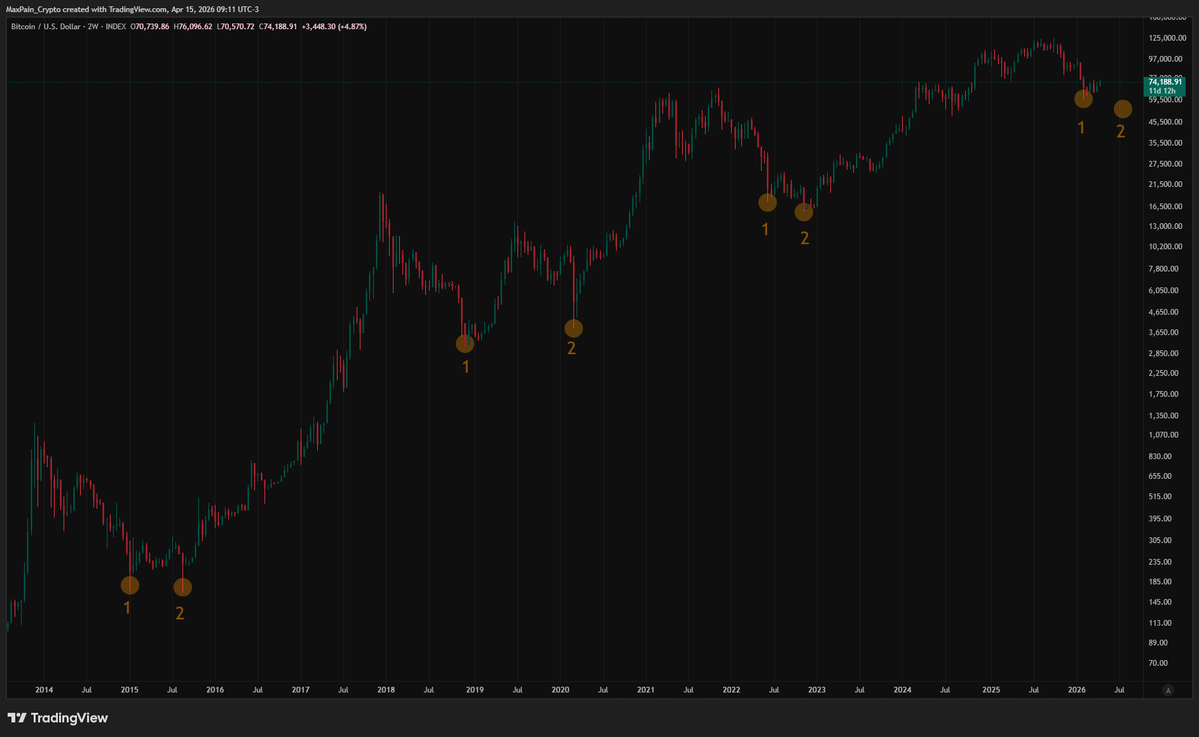Click the 2017 label on time axis
The width and height of the screenshot is (1199, 737).
click(301, 690)
